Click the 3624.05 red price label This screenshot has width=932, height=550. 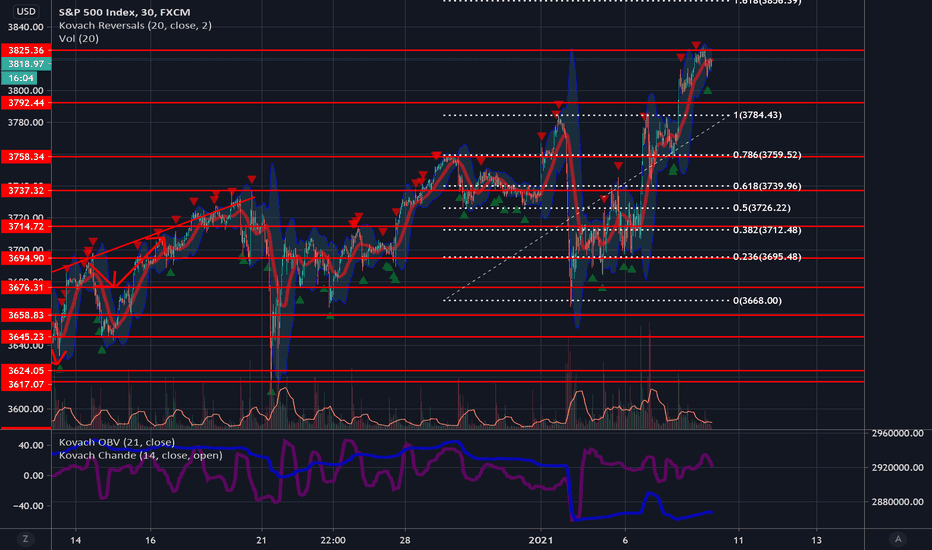coord(26,370)
